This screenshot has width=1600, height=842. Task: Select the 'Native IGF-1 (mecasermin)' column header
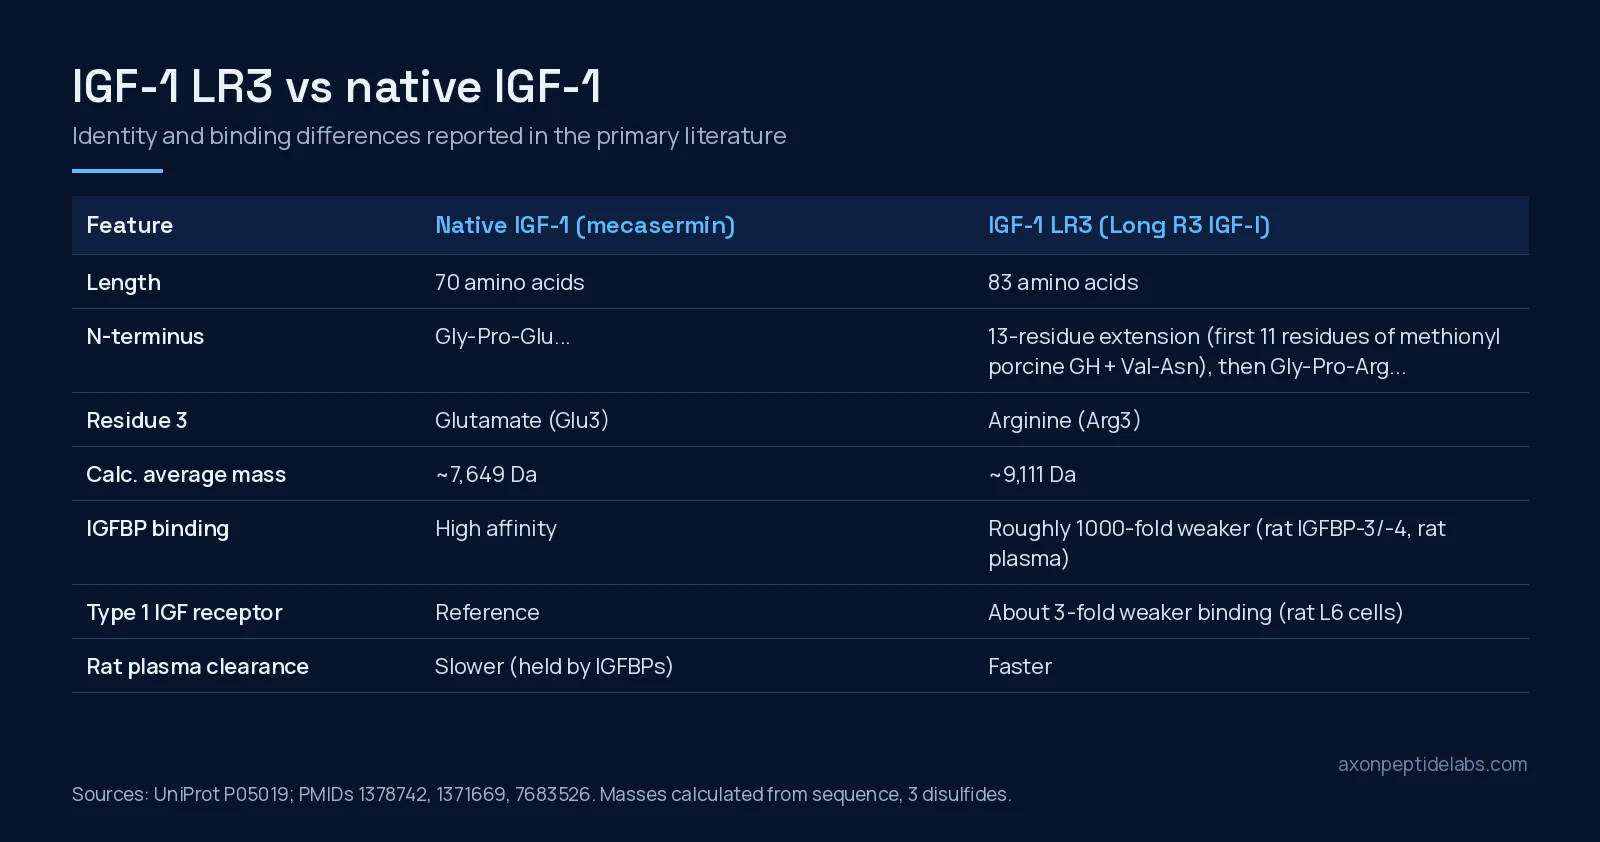(585, 225)
